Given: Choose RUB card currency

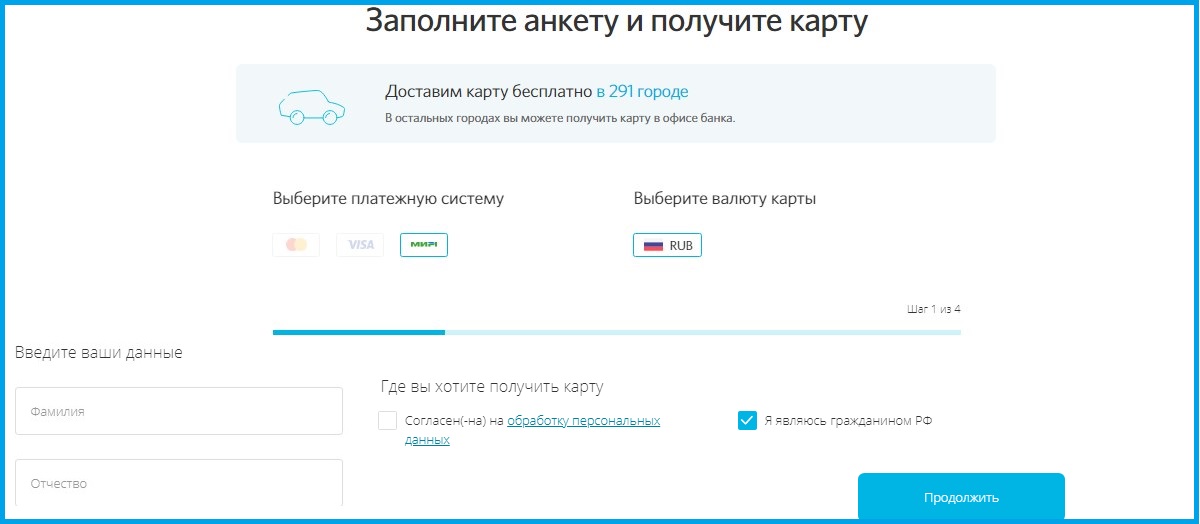Looking at the screenshot, I should tap(667, 245).
